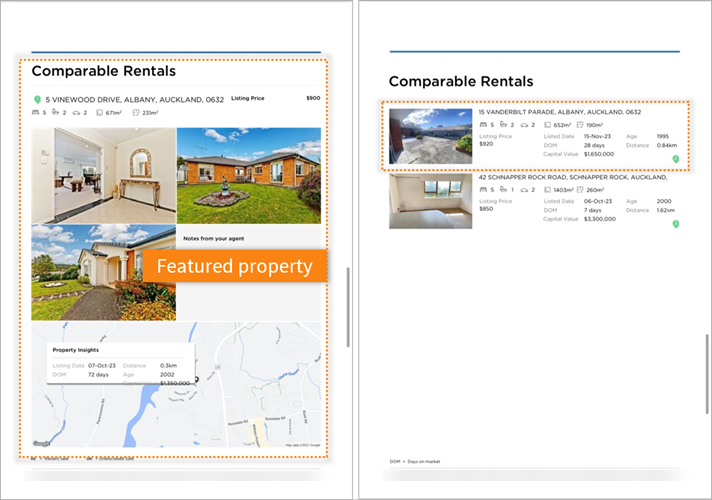
Task: Click the '$920' listing price
Action: tap(486, 144)
